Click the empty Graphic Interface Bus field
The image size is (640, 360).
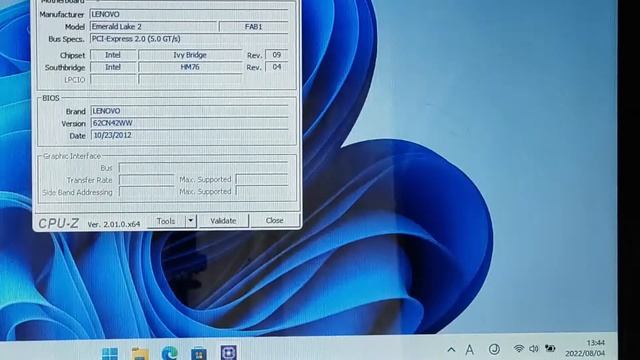[x=203, y=167]
